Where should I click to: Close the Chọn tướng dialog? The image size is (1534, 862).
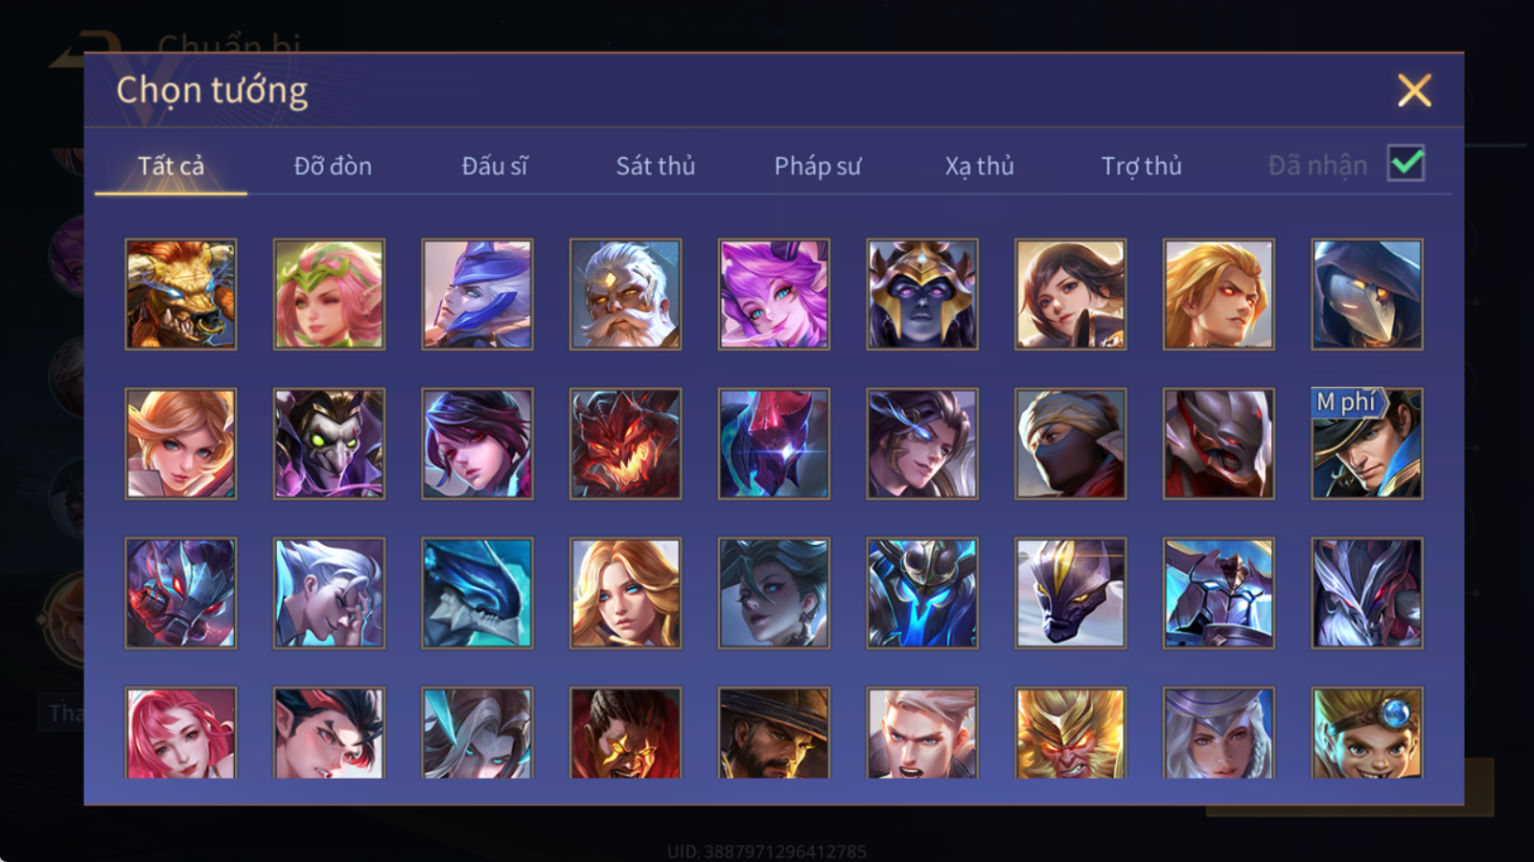tap(1414, 91)
